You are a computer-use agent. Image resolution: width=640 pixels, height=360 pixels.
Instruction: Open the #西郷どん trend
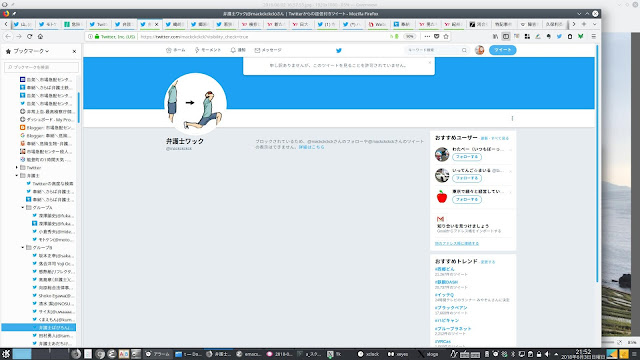(444, 269)
